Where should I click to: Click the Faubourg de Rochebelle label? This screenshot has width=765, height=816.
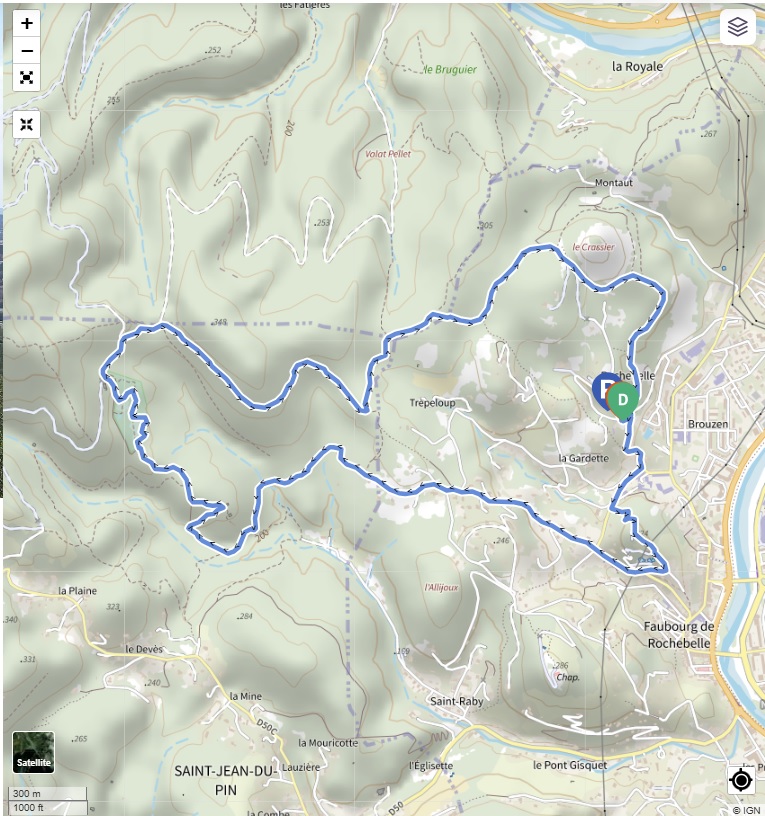(679, 635)
